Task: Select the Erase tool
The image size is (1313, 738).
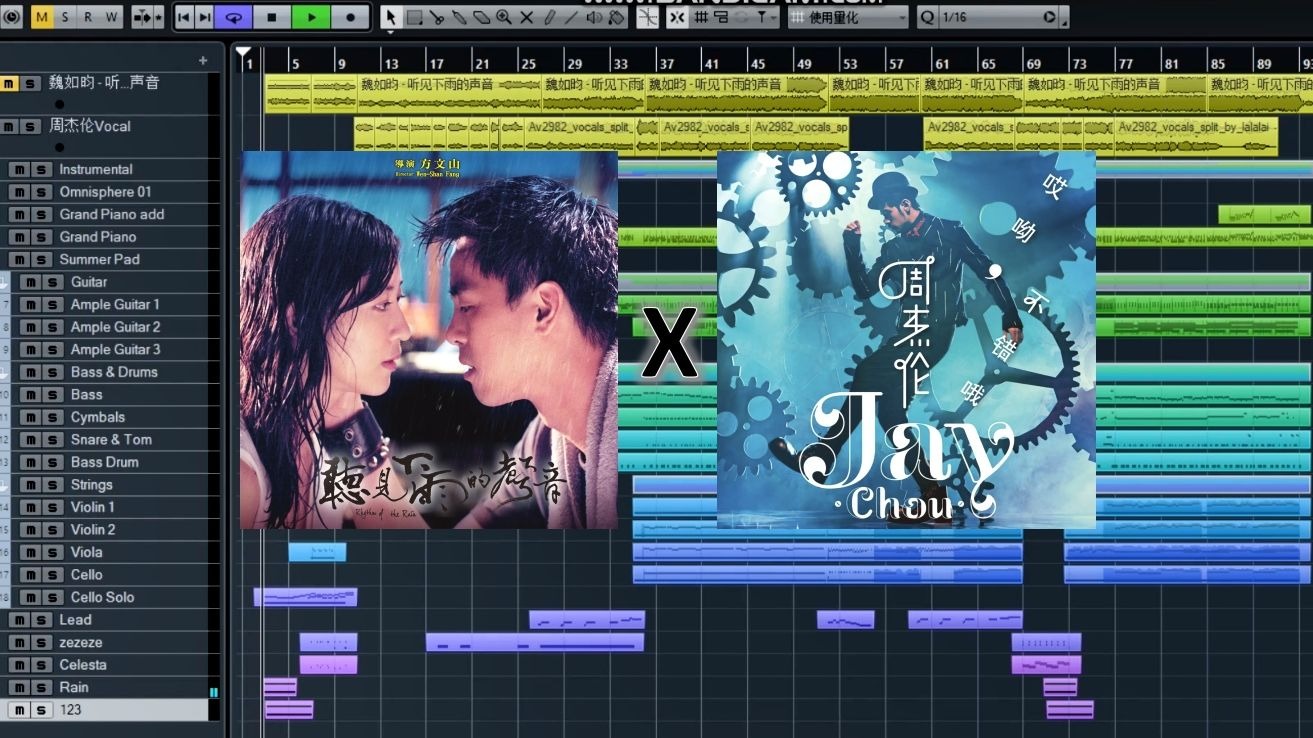Action: click(481, 17)
